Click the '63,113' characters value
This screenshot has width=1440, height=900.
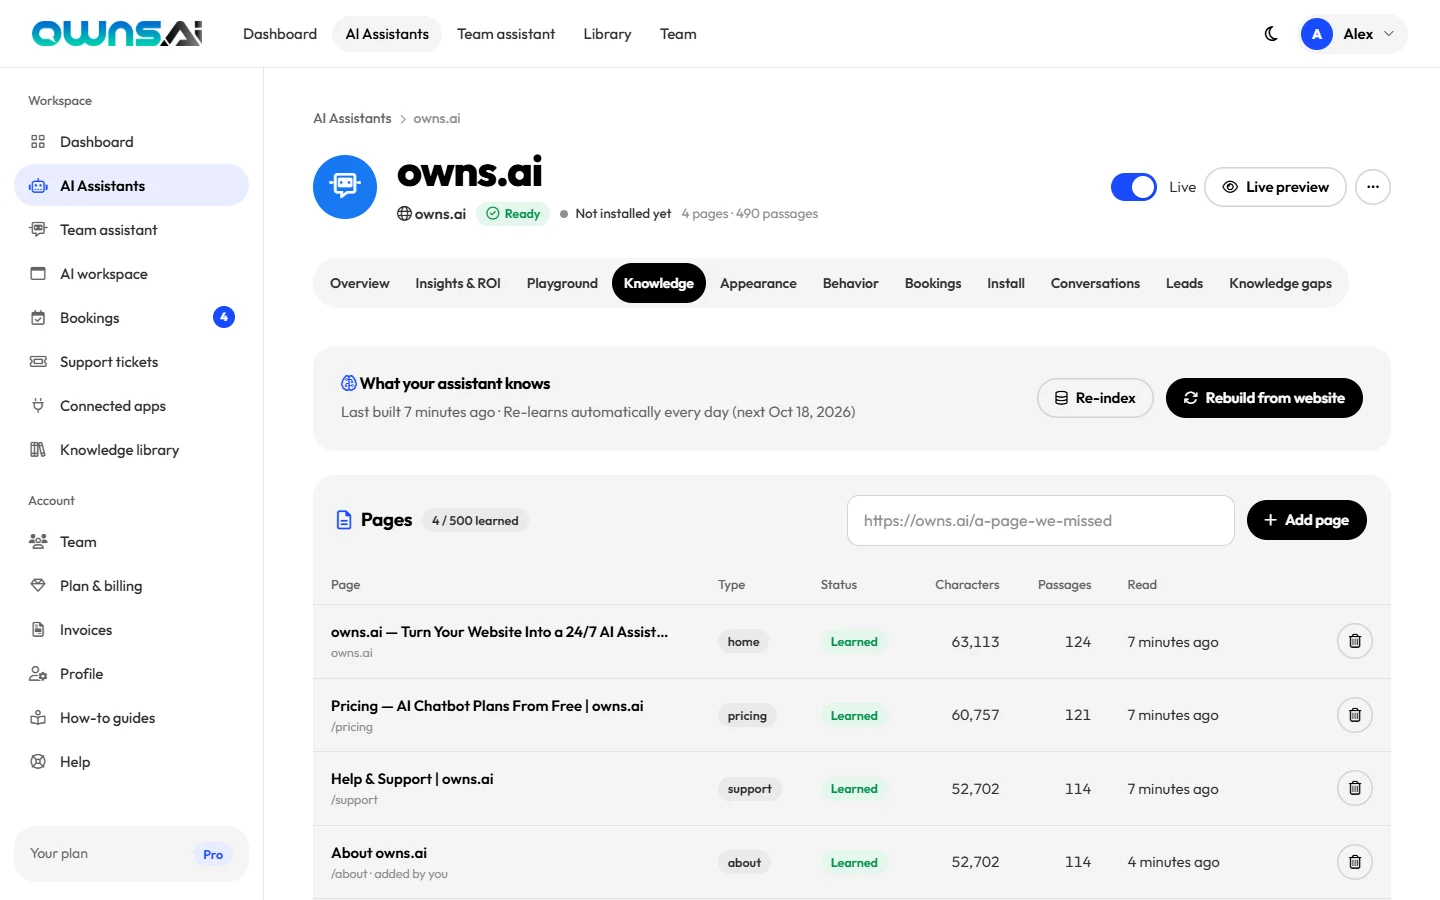975,642
